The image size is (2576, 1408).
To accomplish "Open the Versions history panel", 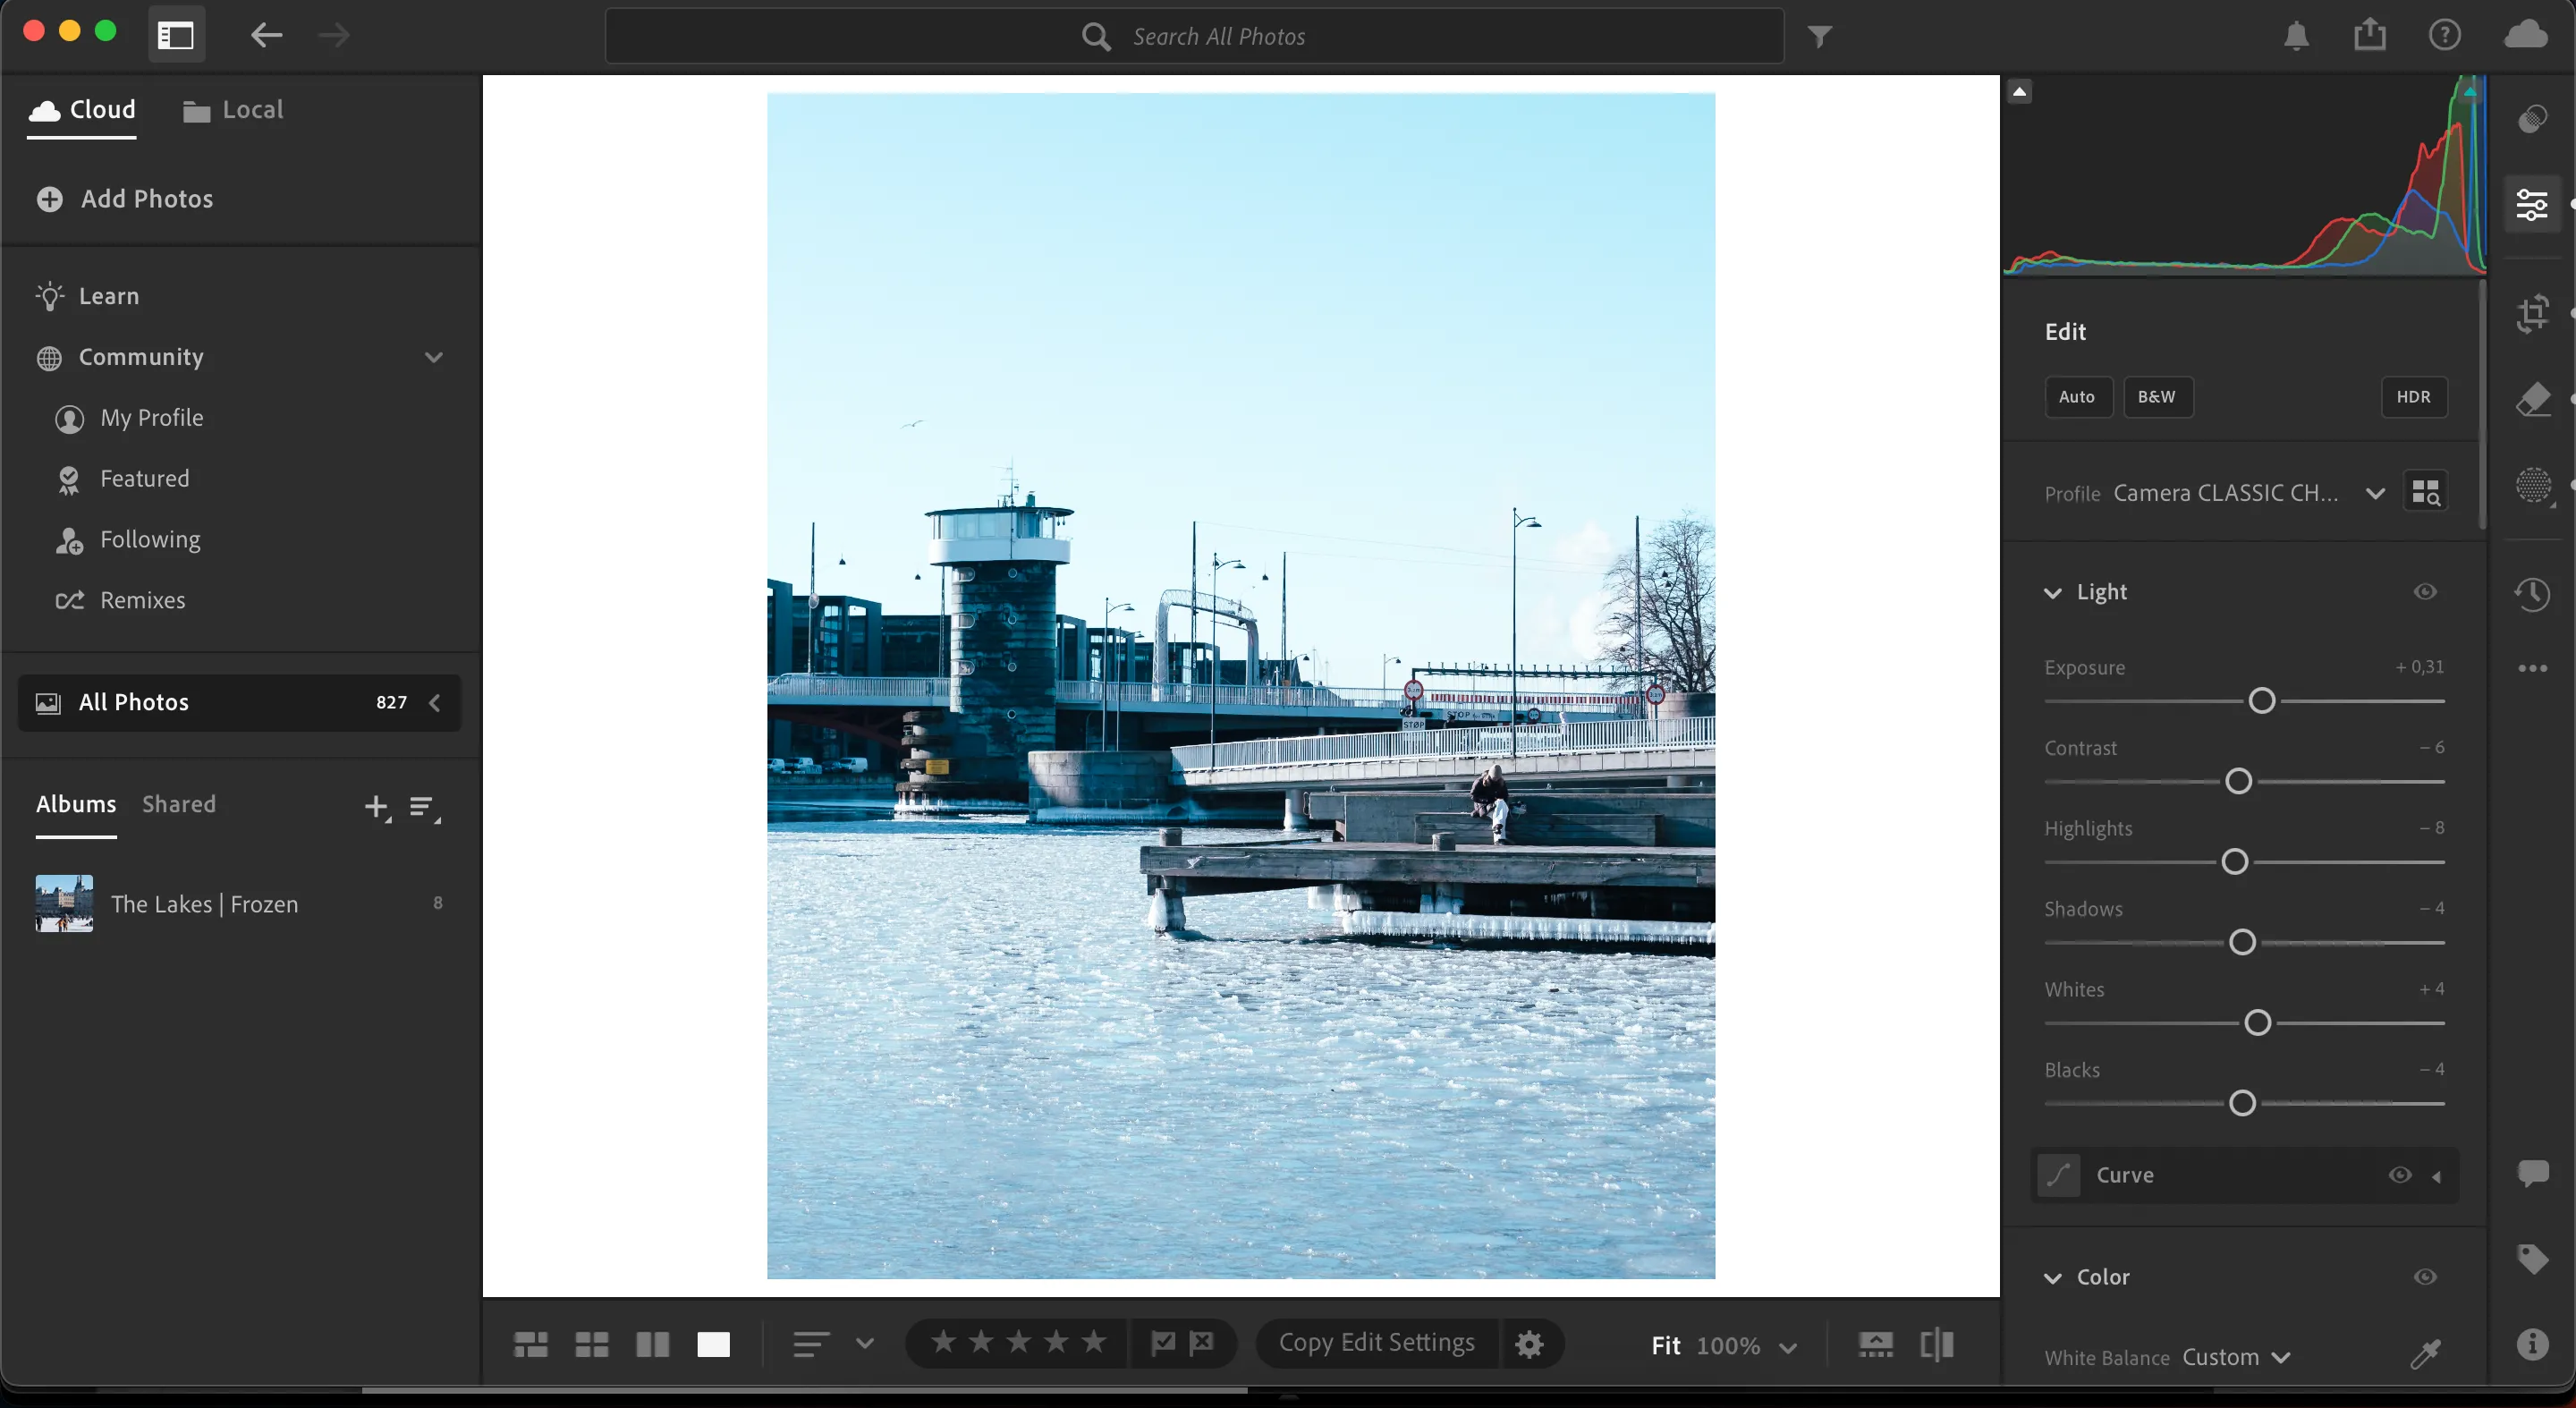I will (x=2533, y=593).
